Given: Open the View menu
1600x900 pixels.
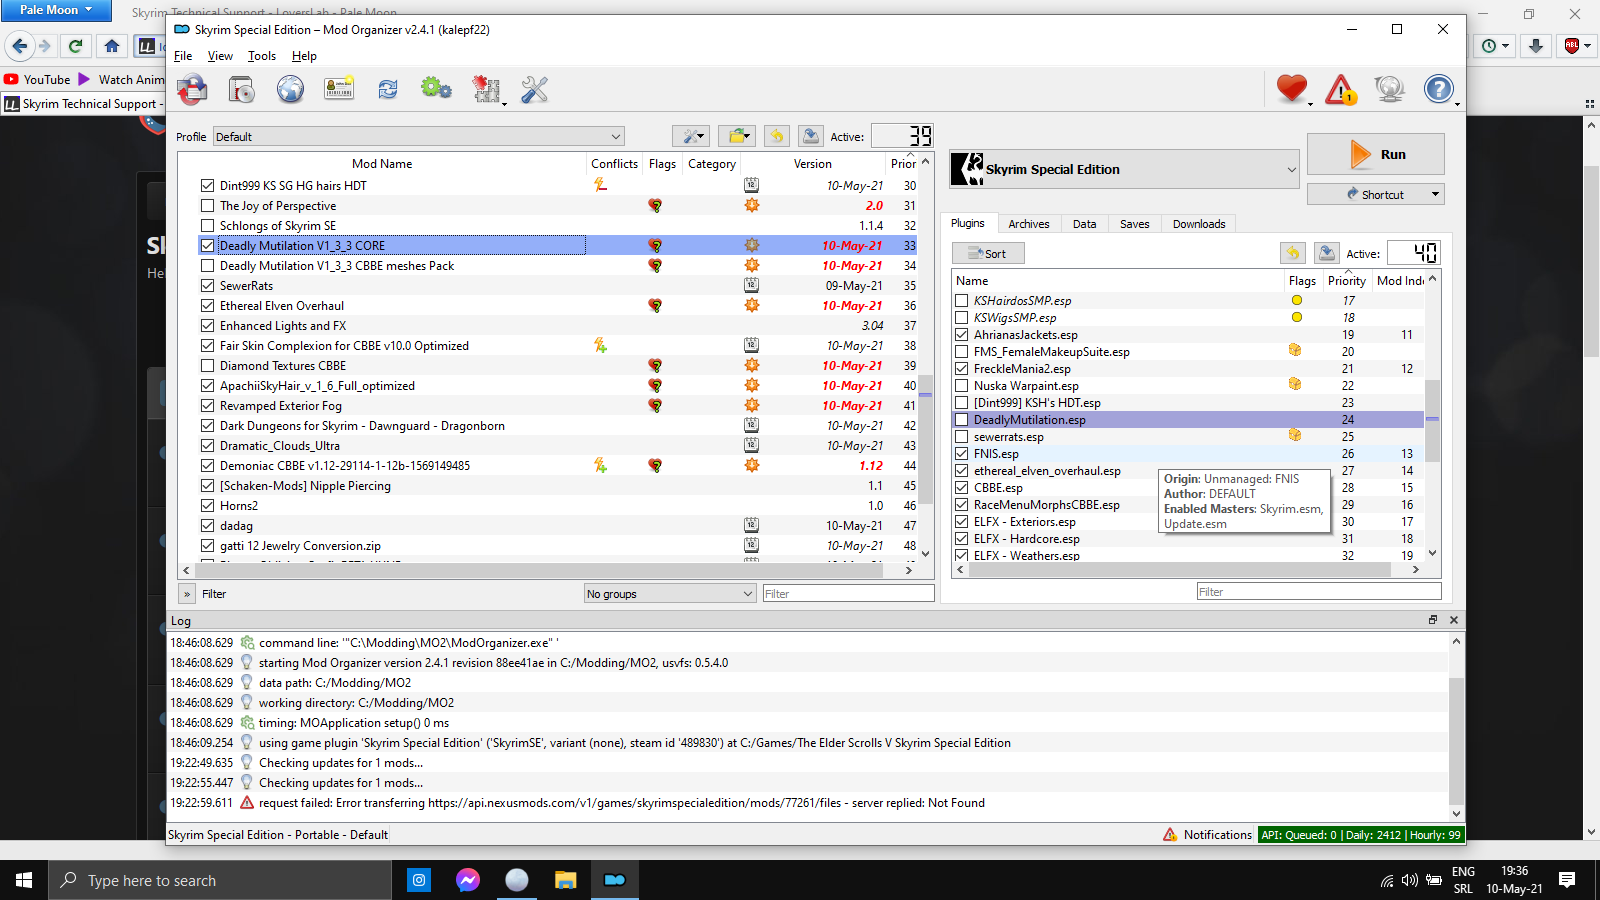Looking at the screenshot, I should tap(220, 56).
